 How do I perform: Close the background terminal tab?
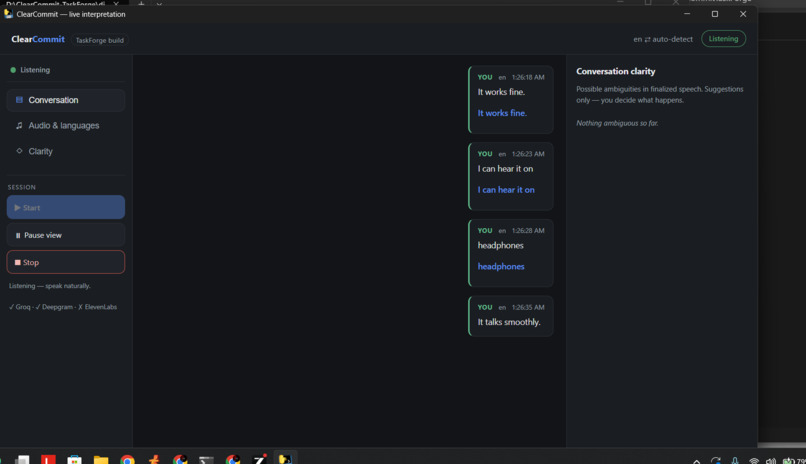(116, 3)
